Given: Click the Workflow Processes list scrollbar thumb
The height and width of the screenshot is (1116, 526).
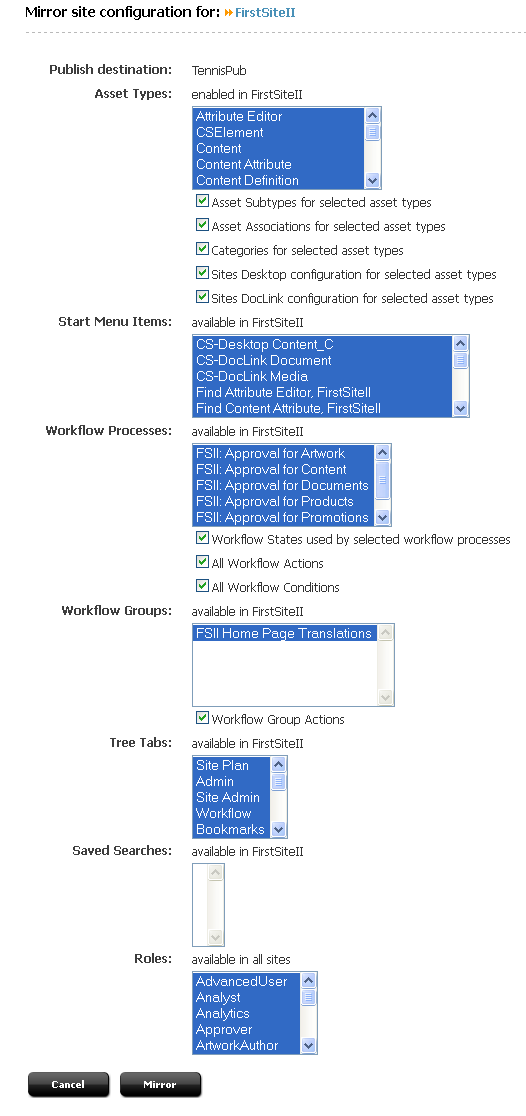Looking at the screenshot, I should (x=382, y=478).
